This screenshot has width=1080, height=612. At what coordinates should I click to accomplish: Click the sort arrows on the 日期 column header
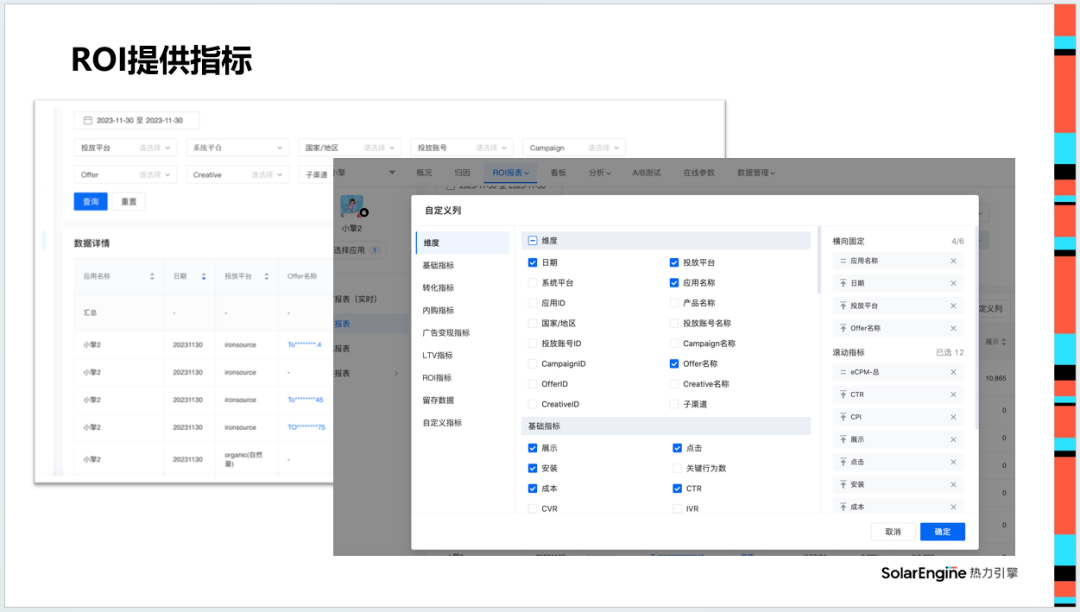coord(204,276)
